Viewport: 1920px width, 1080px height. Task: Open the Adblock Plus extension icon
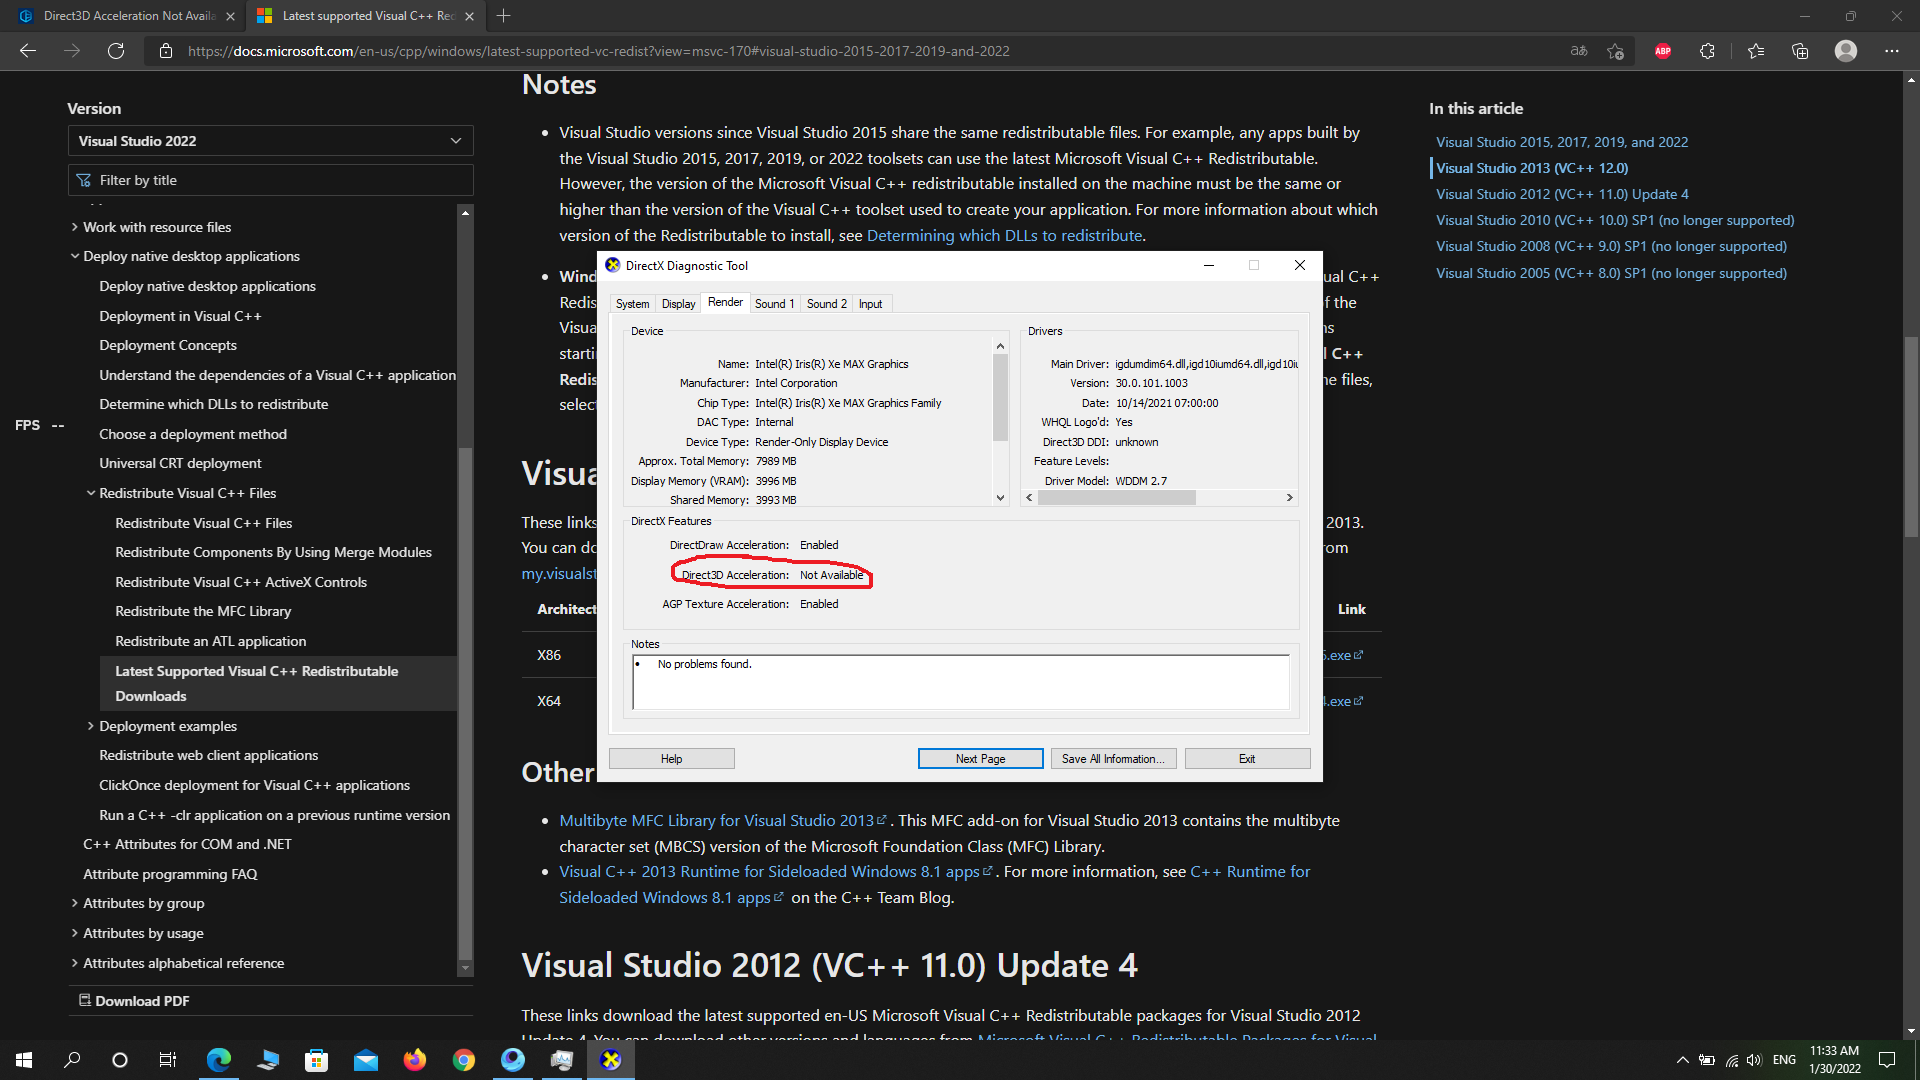click(x=1663, y=51)
